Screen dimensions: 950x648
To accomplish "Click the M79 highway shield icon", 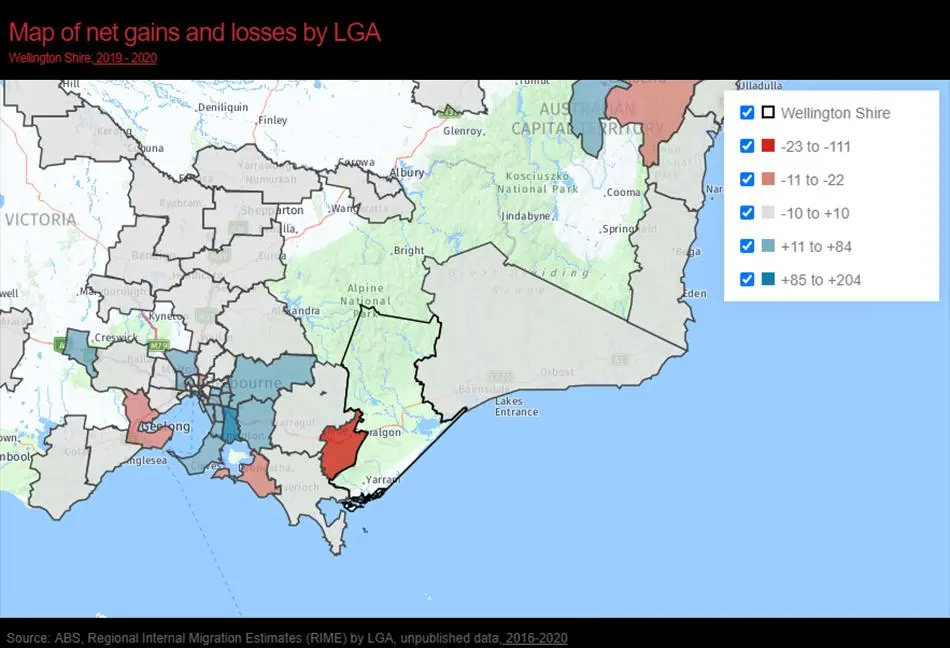I will click(x=158, y=346).
